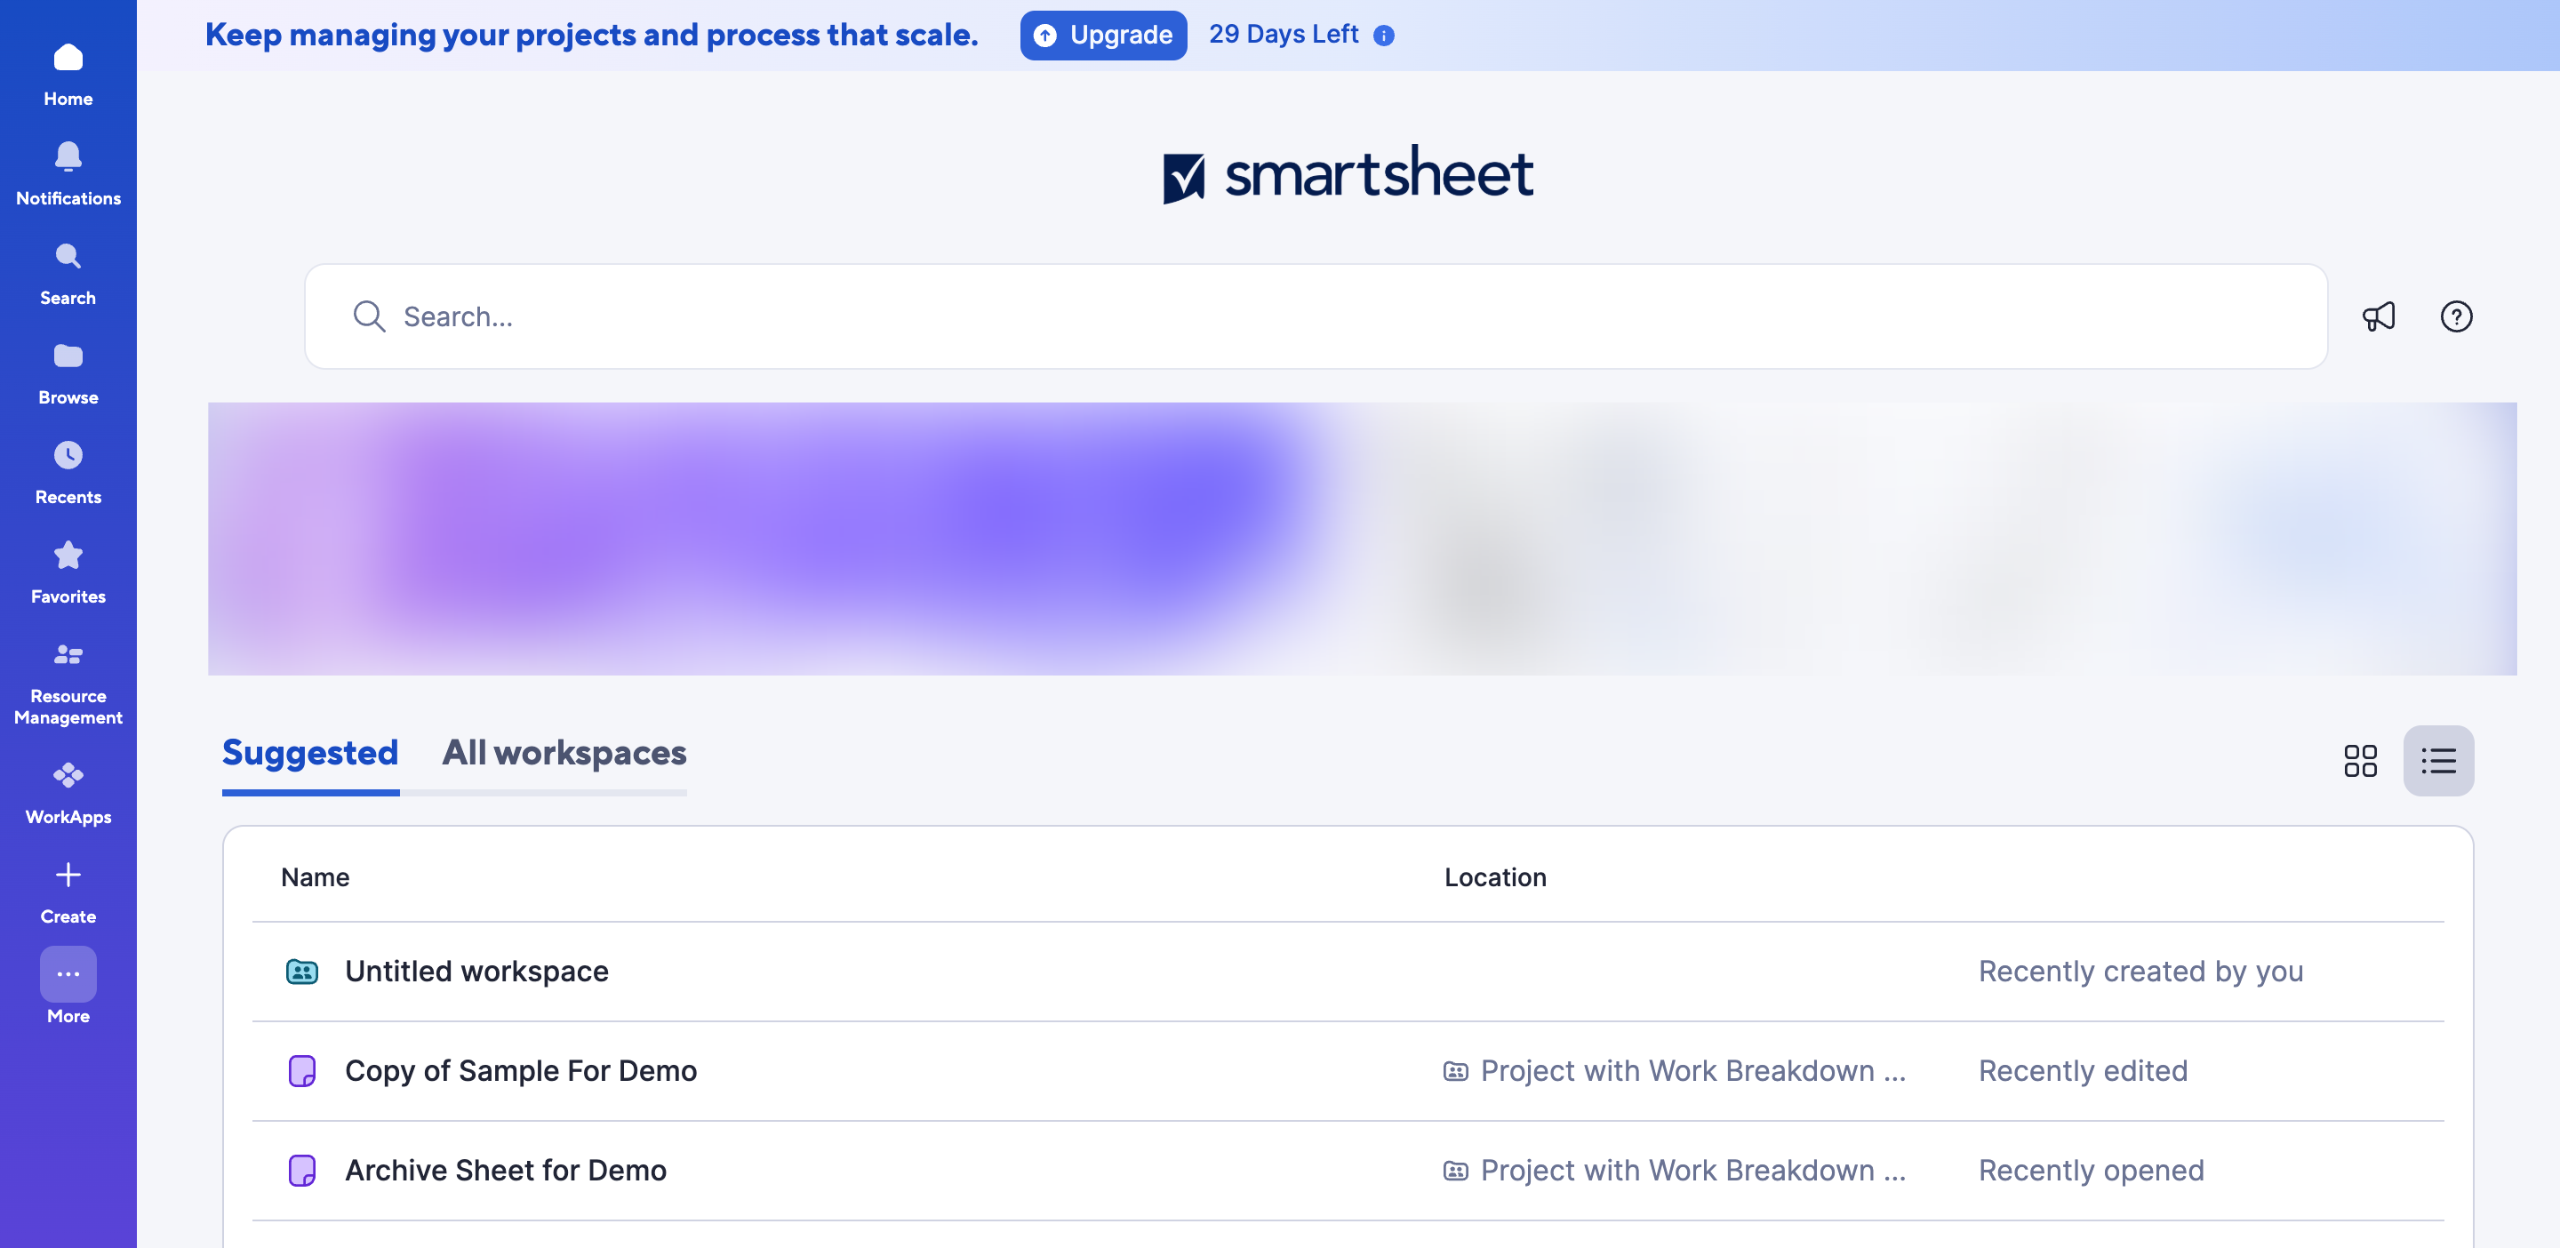The width and height of the screenshot is (2560, 1248).
Task: Open Resource Management from sidebar
Action: coord(68,682)
